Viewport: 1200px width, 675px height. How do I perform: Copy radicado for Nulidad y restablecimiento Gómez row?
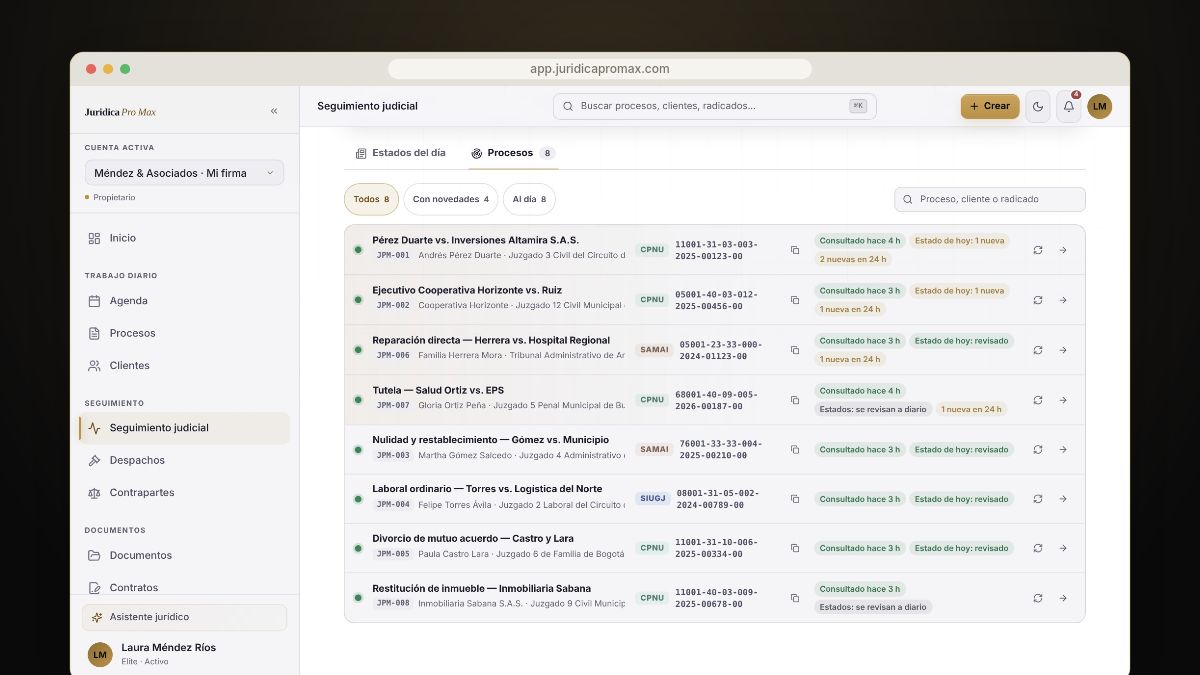coord(795,449)
